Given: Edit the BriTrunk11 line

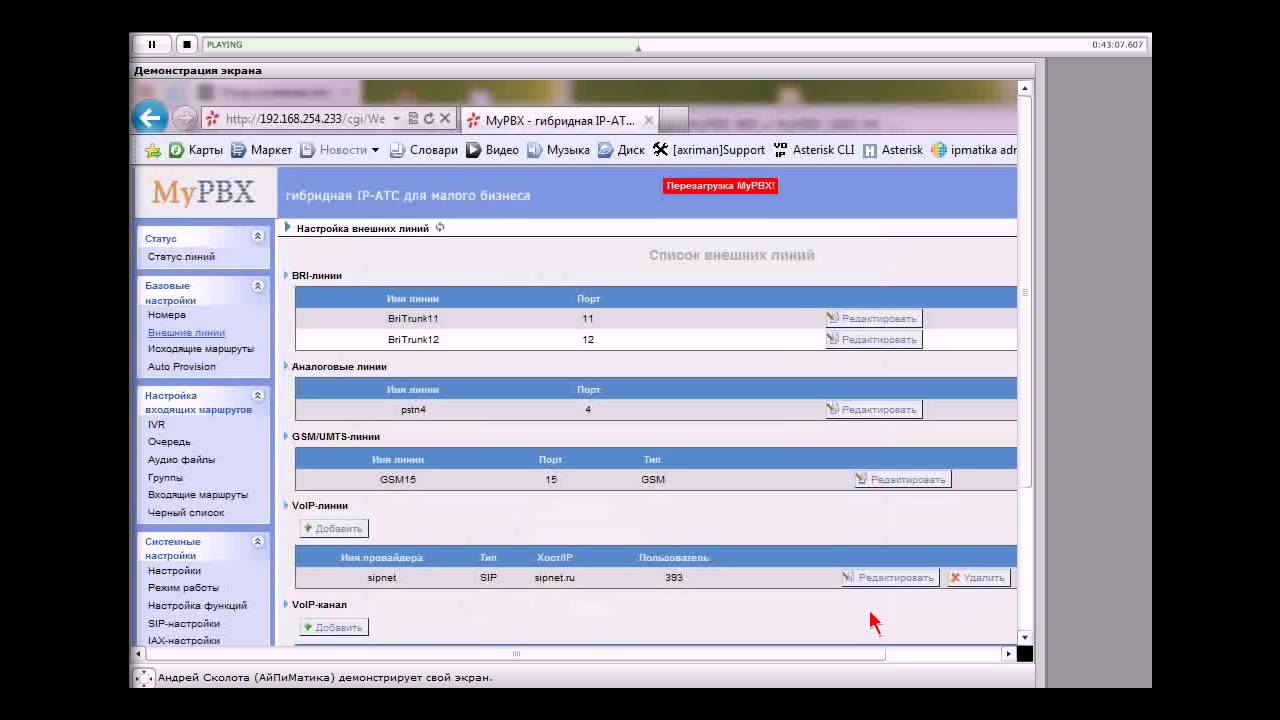Looking at the screenshot, I should pyautogui.click(x=873, y=319).
